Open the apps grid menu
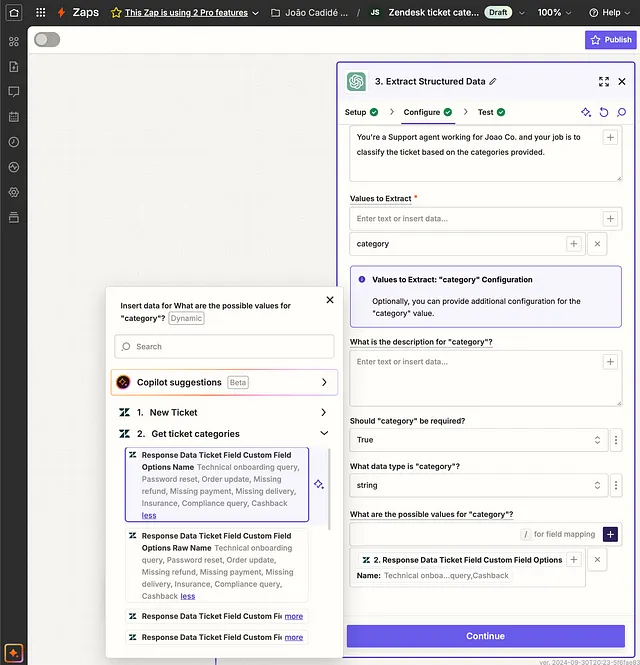Viewport: 640px width, 665px height. (x=40, y=12)
